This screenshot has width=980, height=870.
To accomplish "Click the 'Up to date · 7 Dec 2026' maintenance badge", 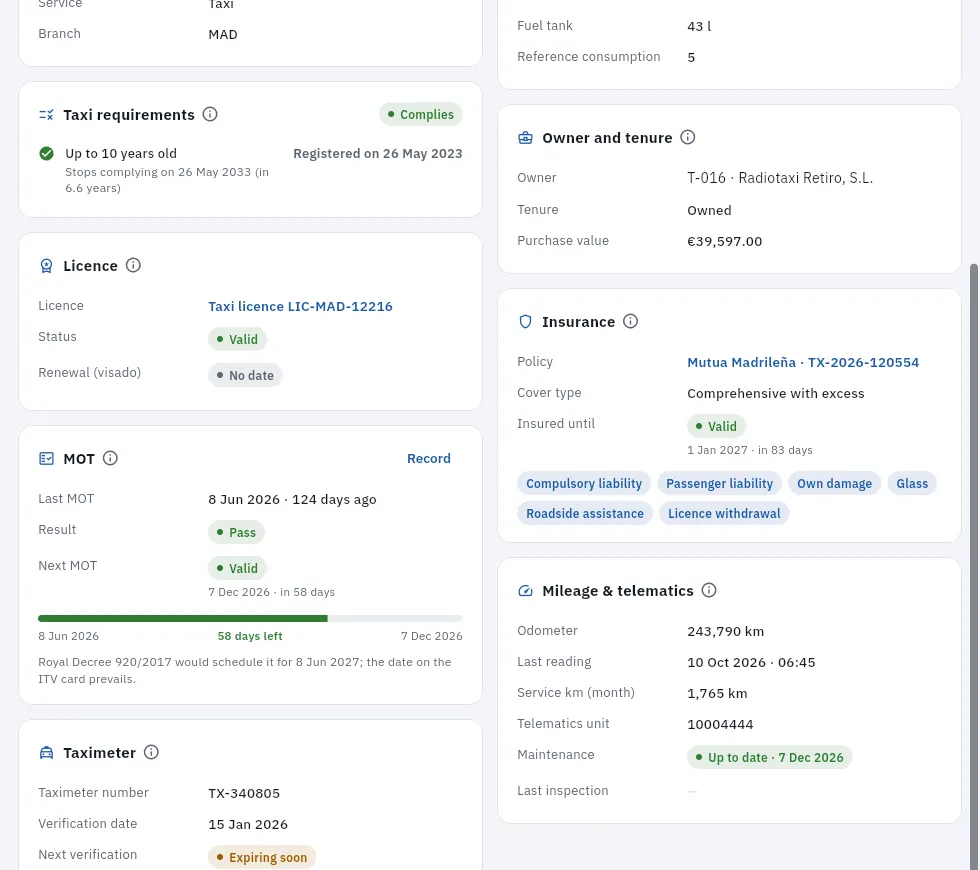I will (769, 758).
